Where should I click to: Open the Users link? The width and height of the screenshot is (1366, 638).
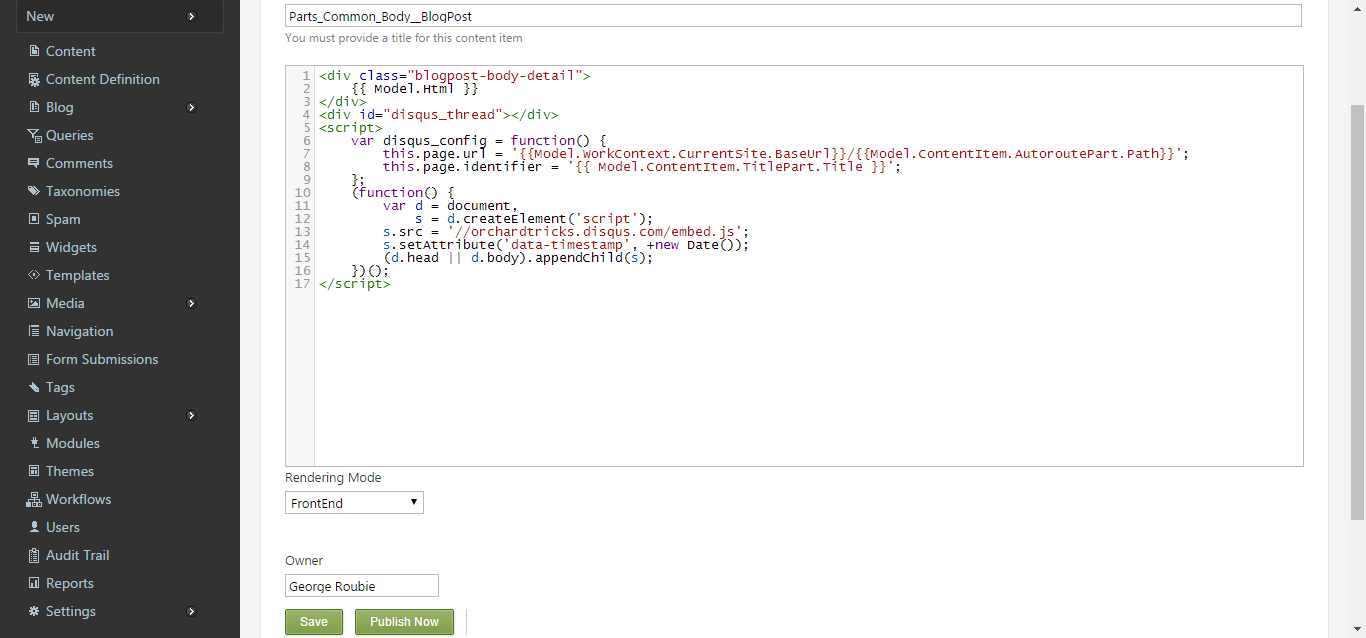[x=63, y=527]
